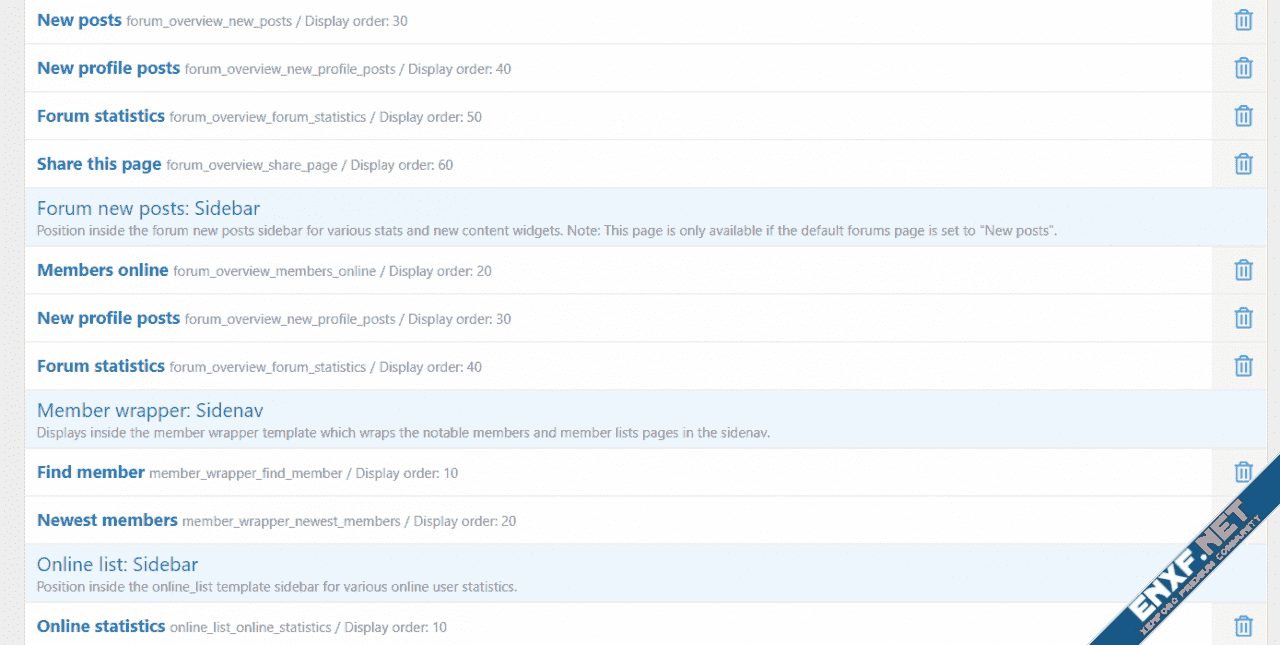Viewport: 1280px width, 645px height.
Task: Open Forum statistics with display order 40
Action: click(x=100, y=366)
